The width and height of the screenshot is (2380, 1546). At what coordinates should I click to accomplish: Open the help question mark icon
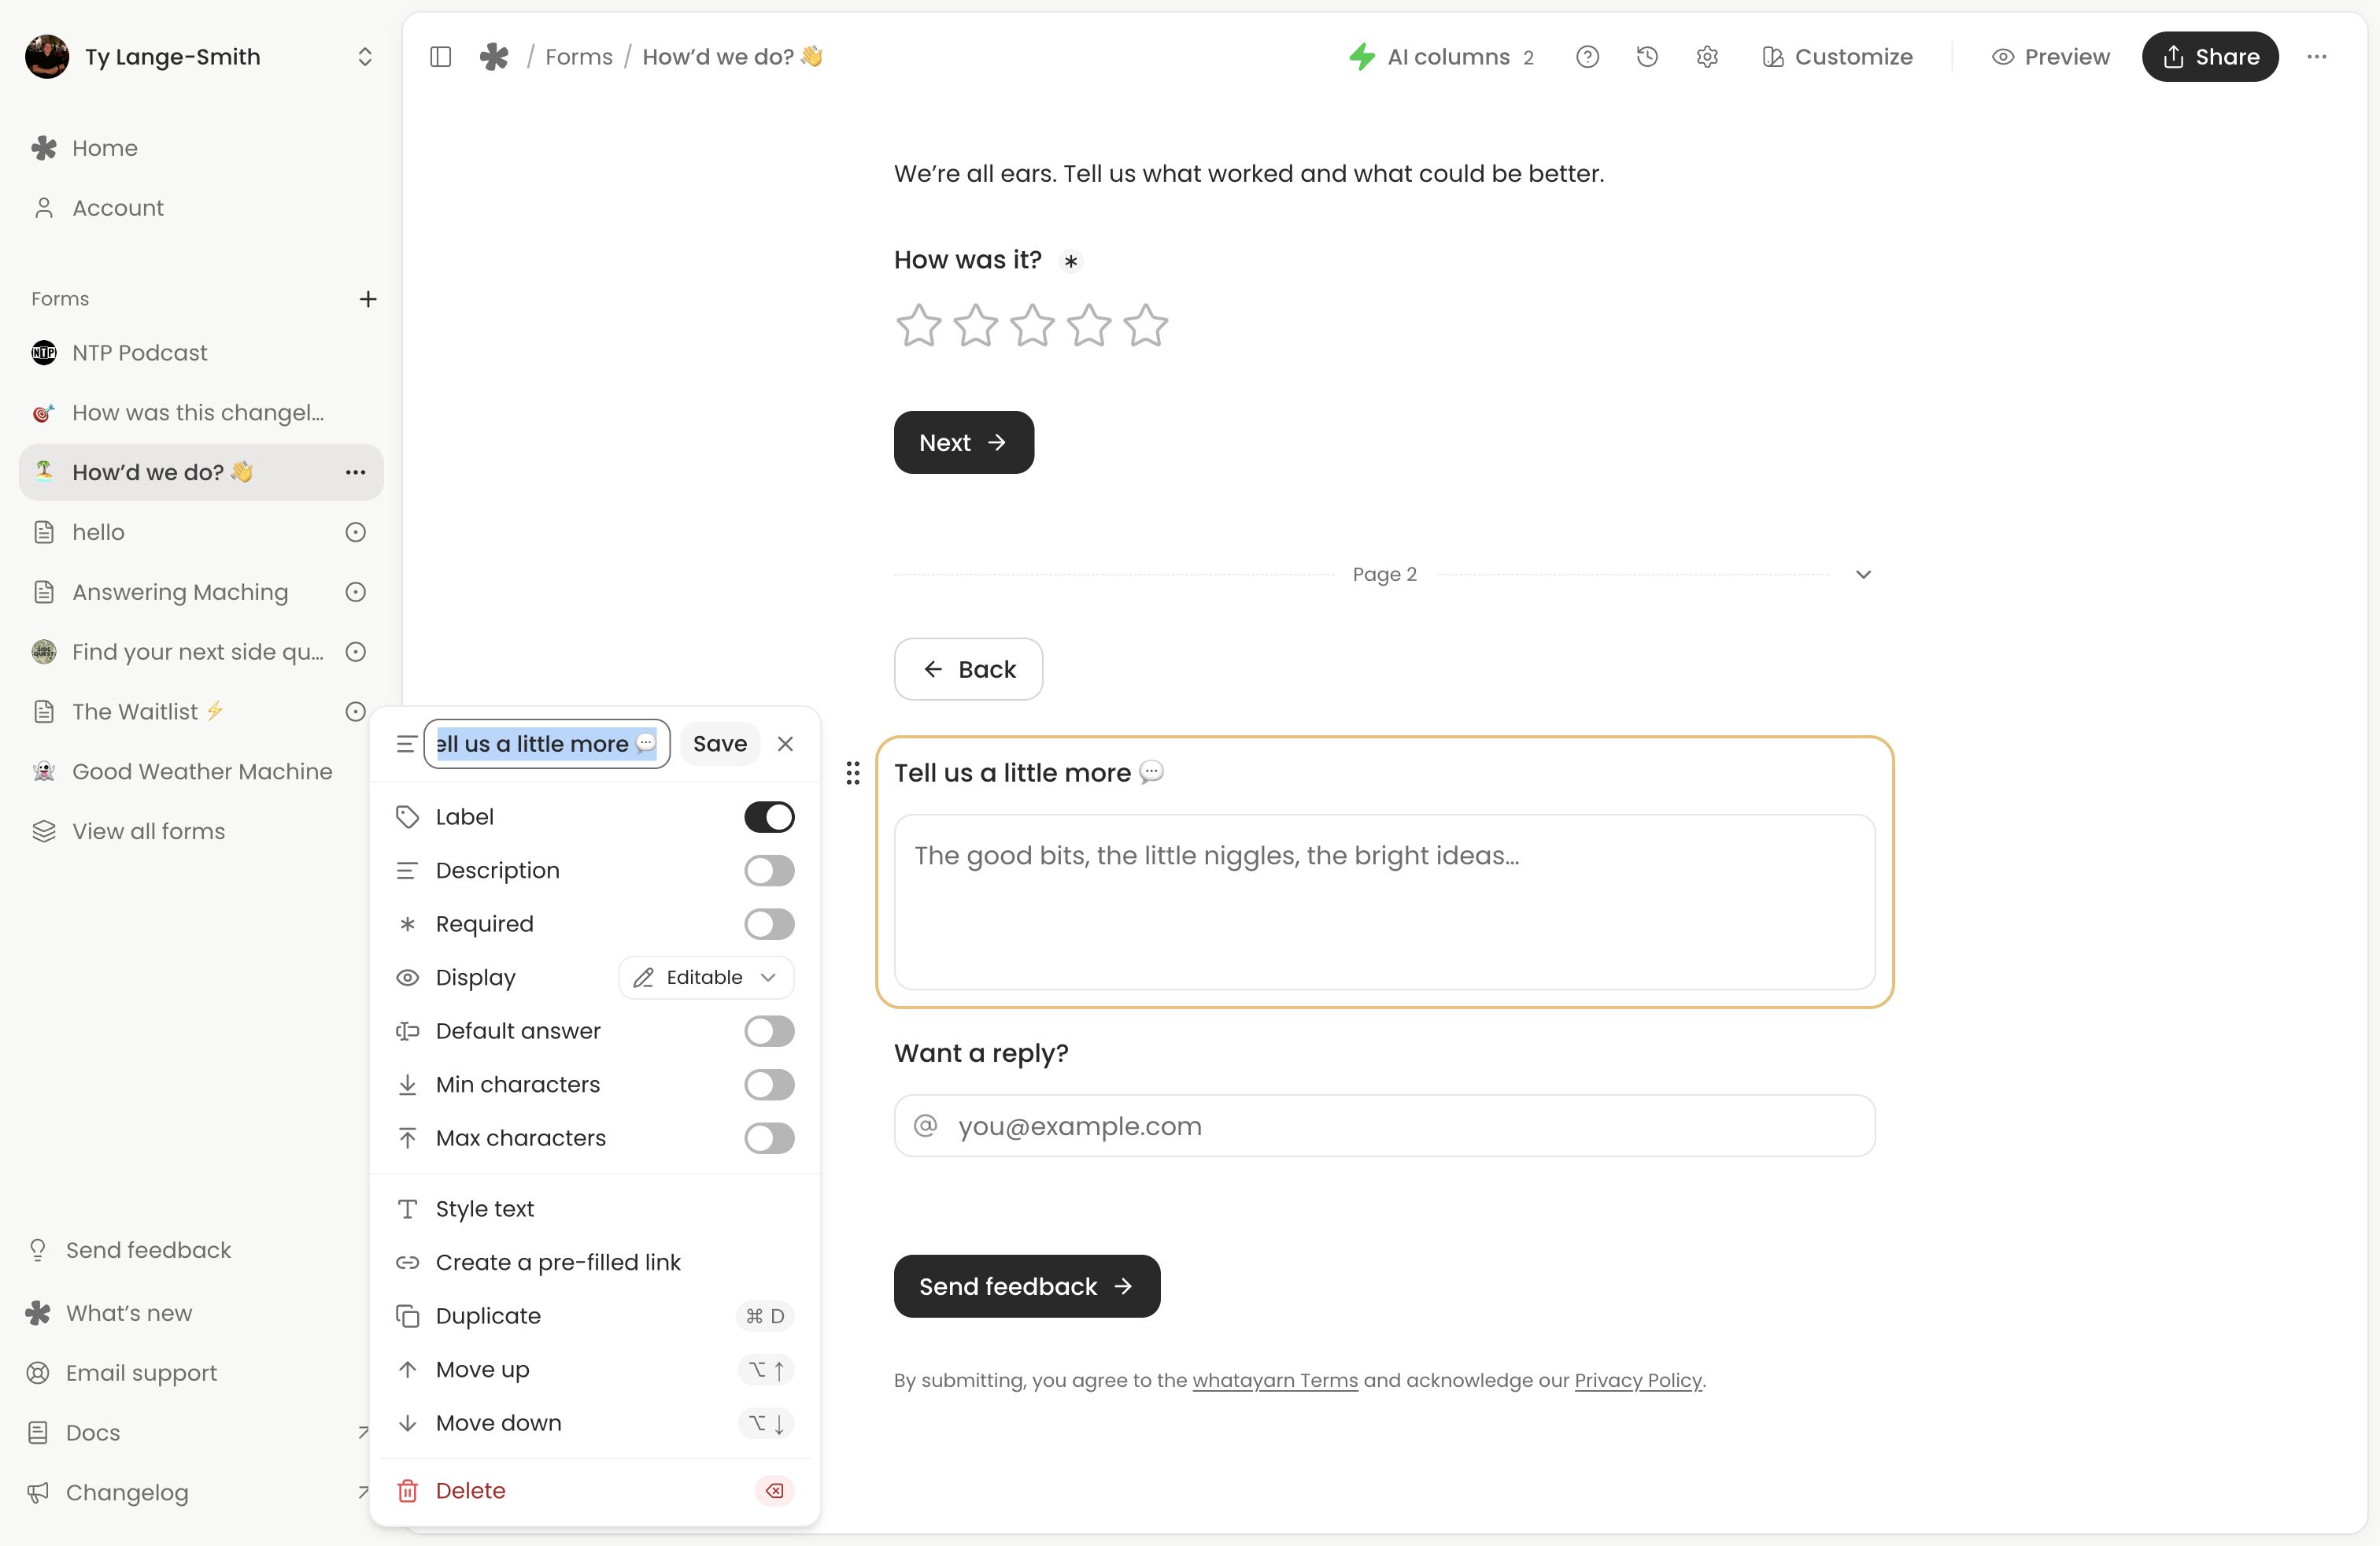[x=1587, y=57]
